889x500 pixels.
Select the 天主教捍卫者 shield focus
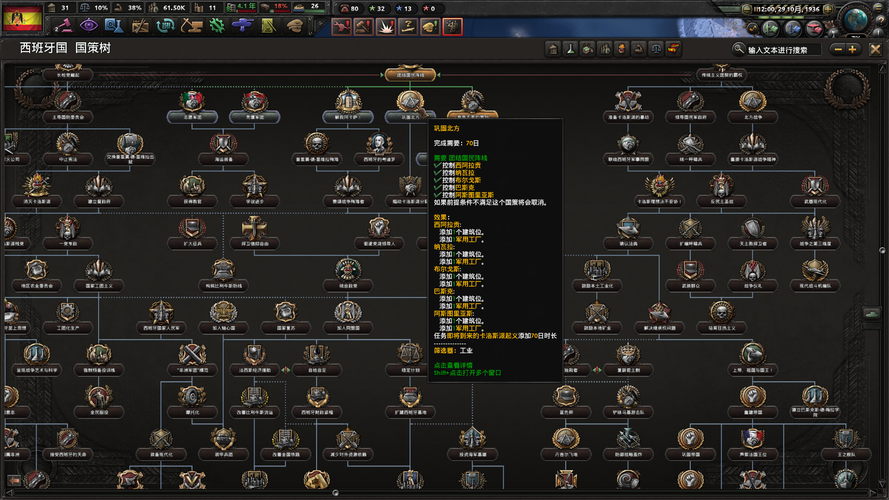(753, 234)
